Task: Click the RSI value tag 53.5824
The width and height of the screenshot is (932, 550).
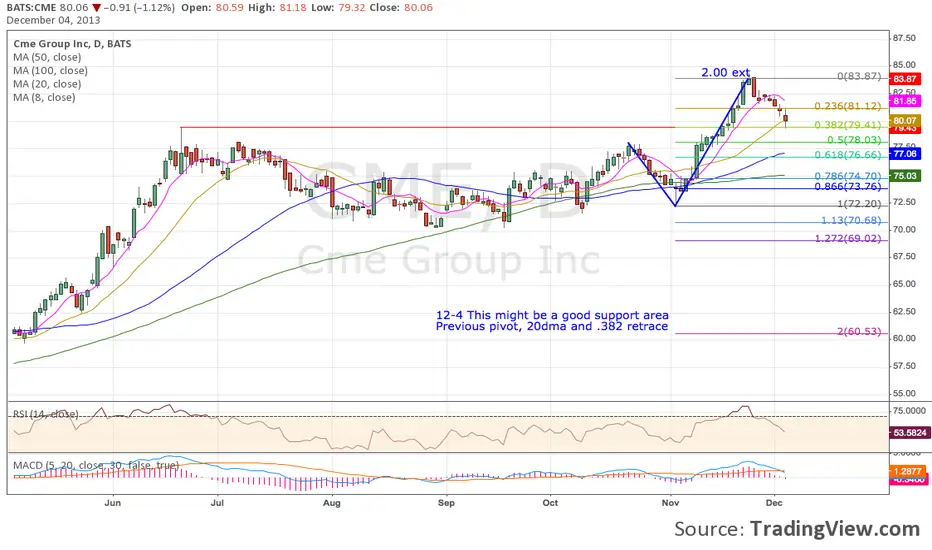Action: click(909, 433)
